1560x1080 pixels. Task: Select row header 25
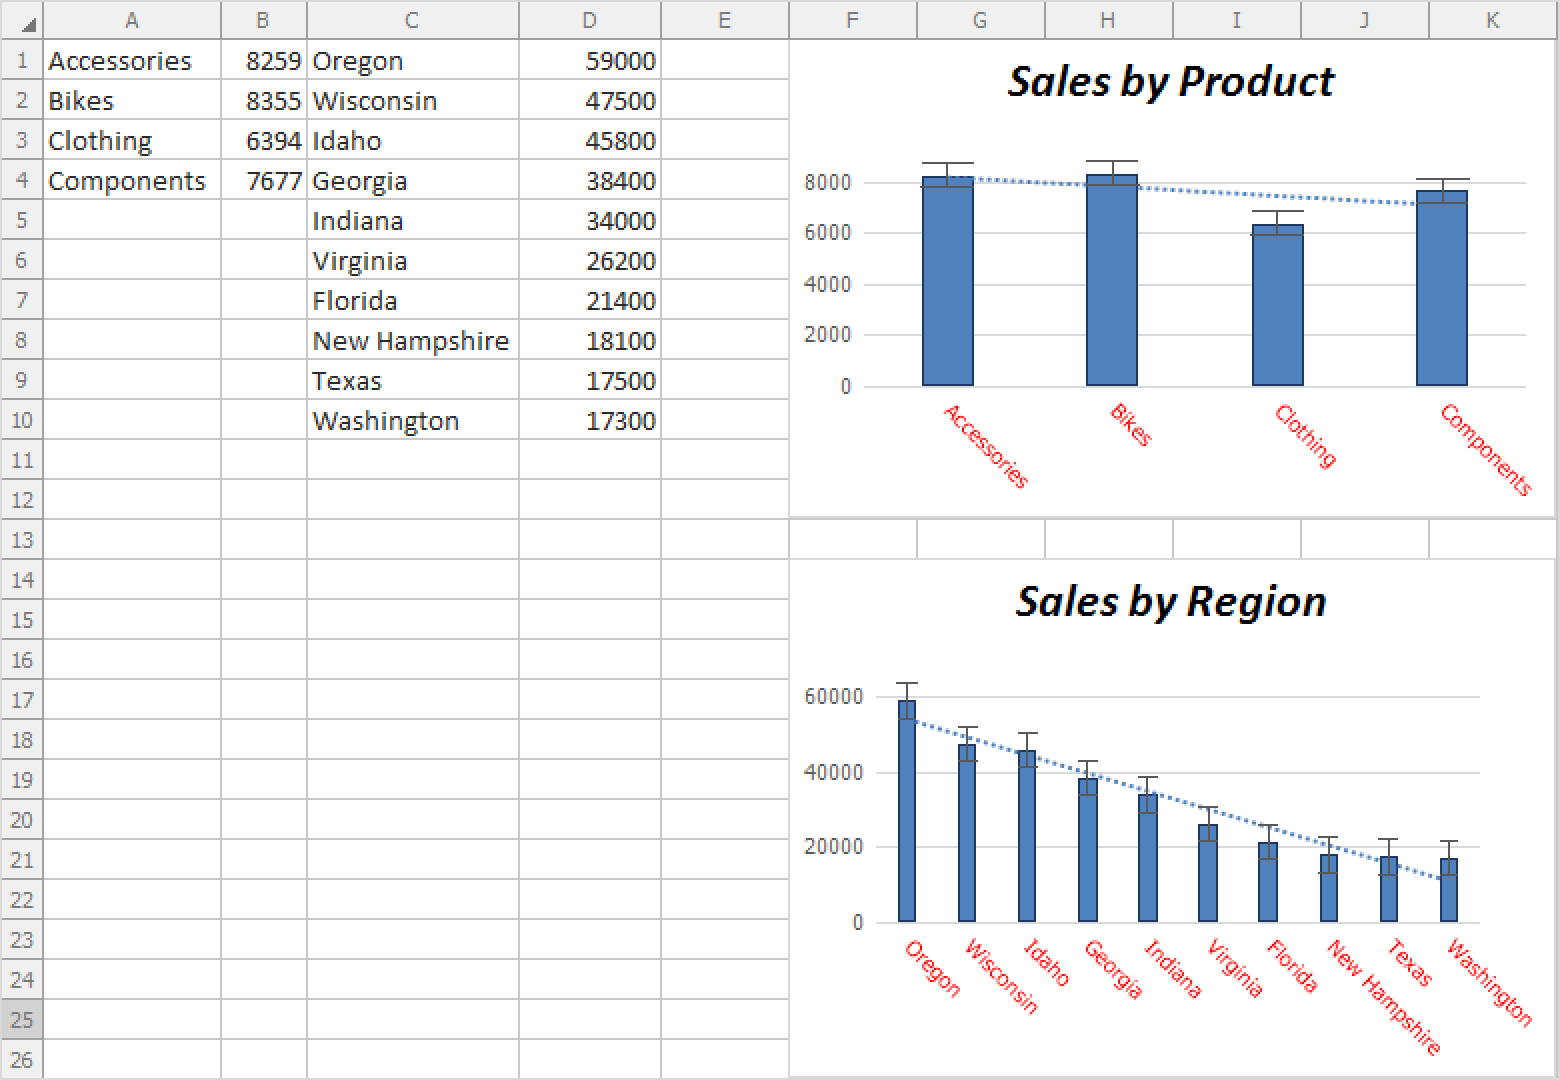point(21,1020)
